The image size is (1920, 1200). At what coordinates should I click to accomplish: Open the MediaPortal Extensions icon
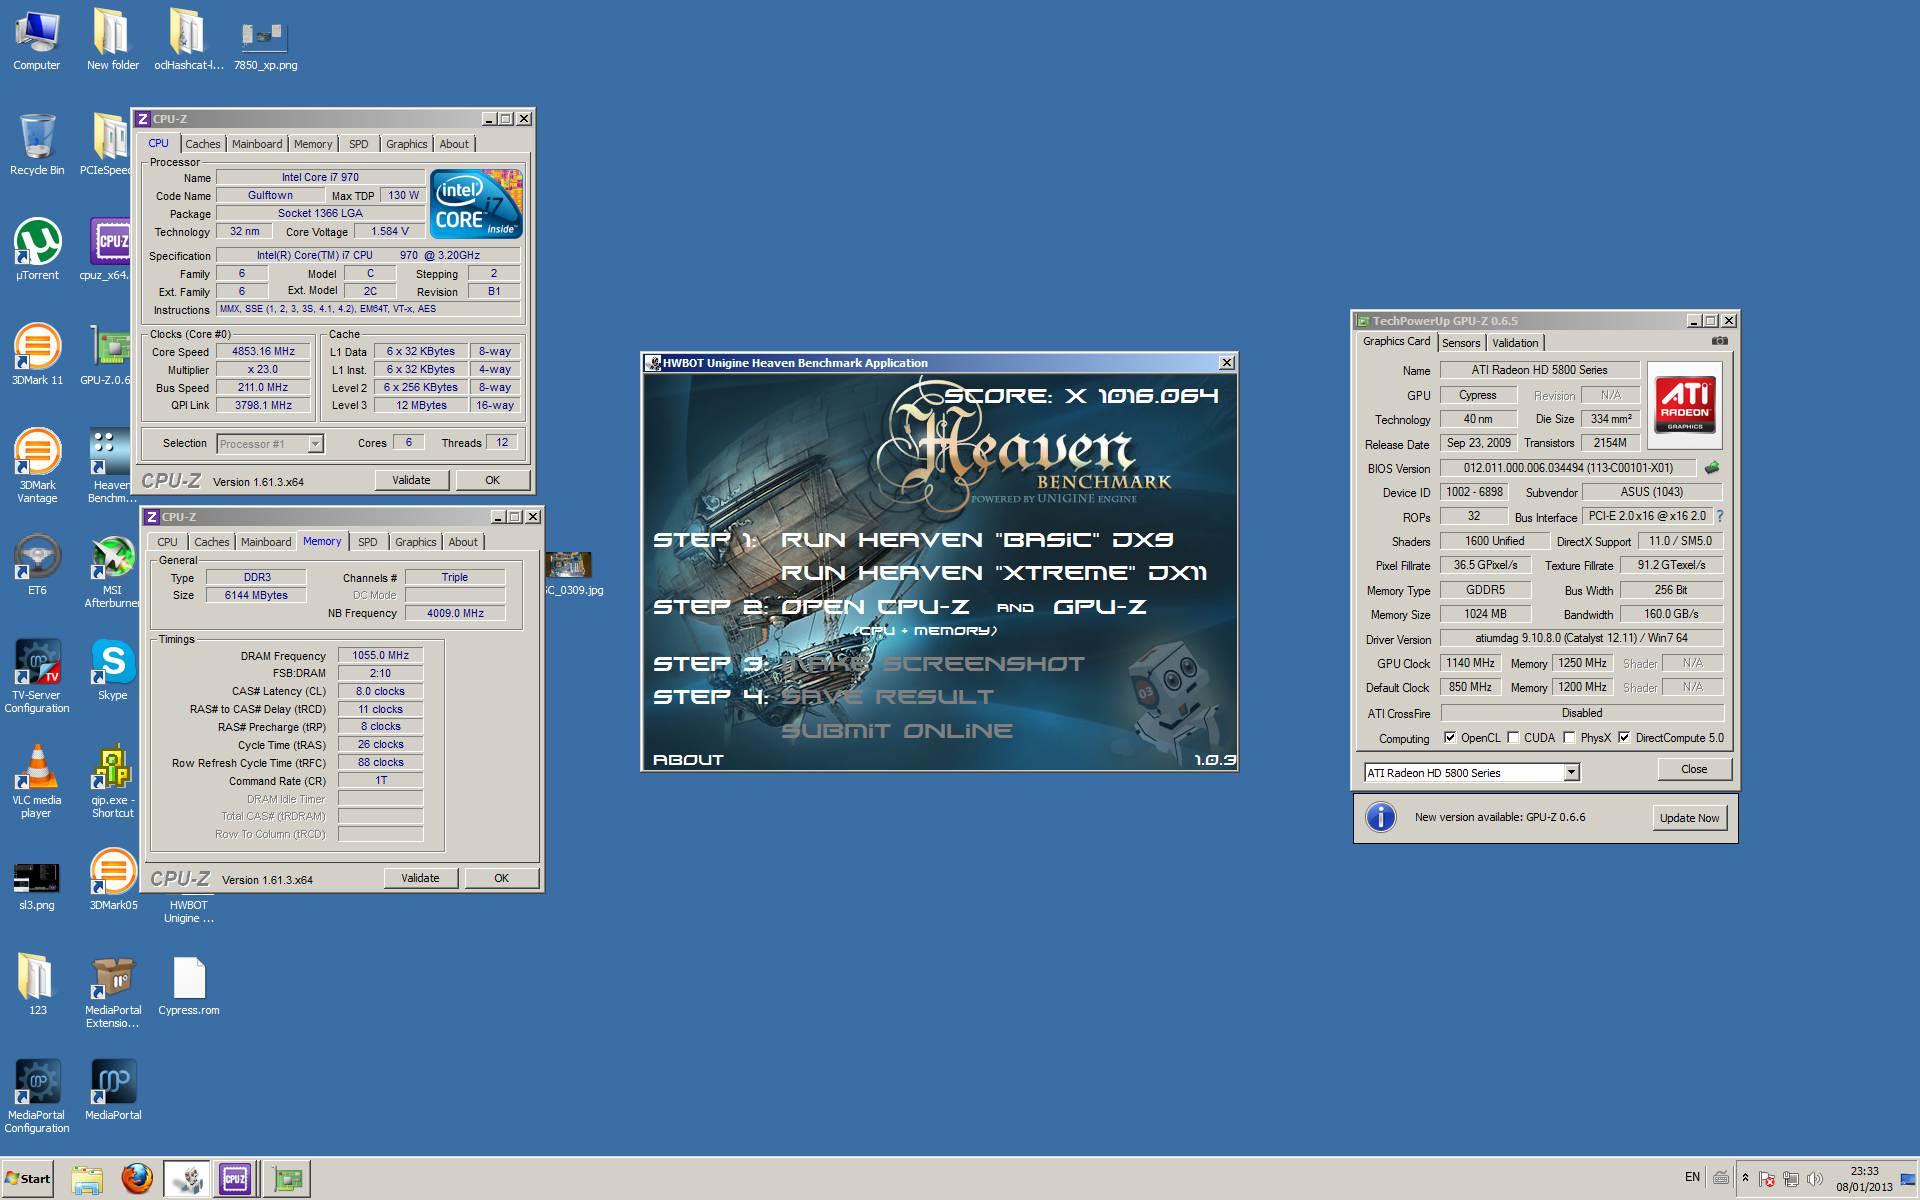112,992
